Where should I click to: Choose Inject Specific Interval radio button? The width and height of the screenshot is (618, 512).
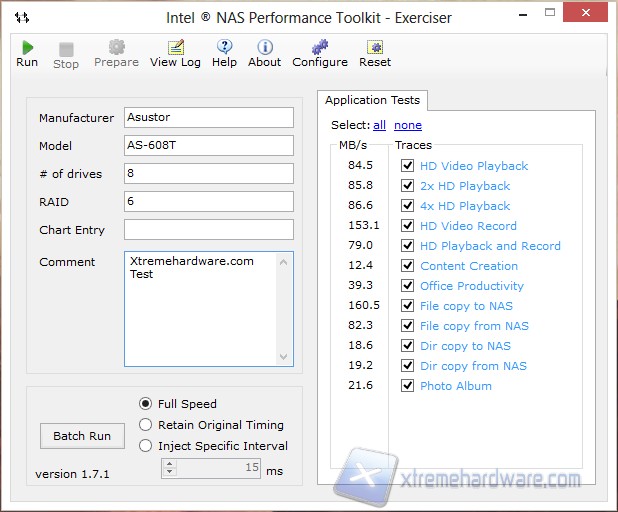tap(147, 446)
